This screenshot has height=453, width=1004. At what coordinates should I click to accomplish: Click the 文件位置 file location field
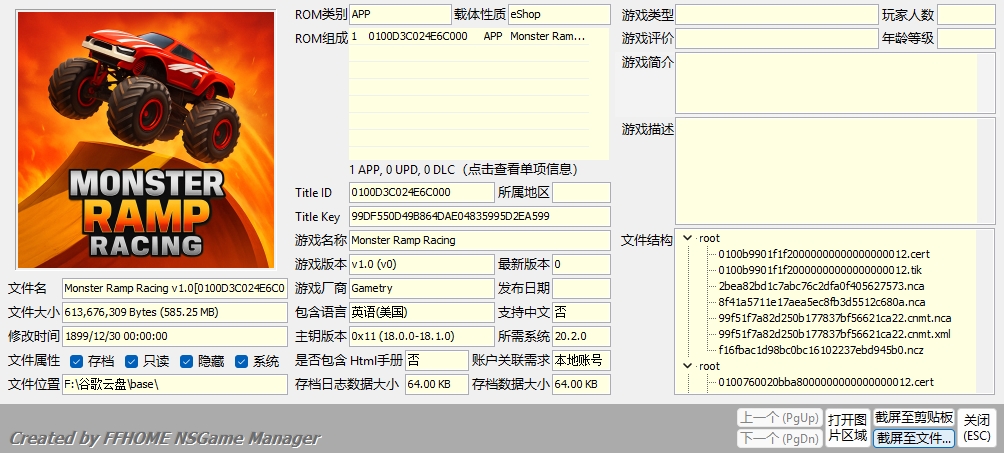(175, 384)
